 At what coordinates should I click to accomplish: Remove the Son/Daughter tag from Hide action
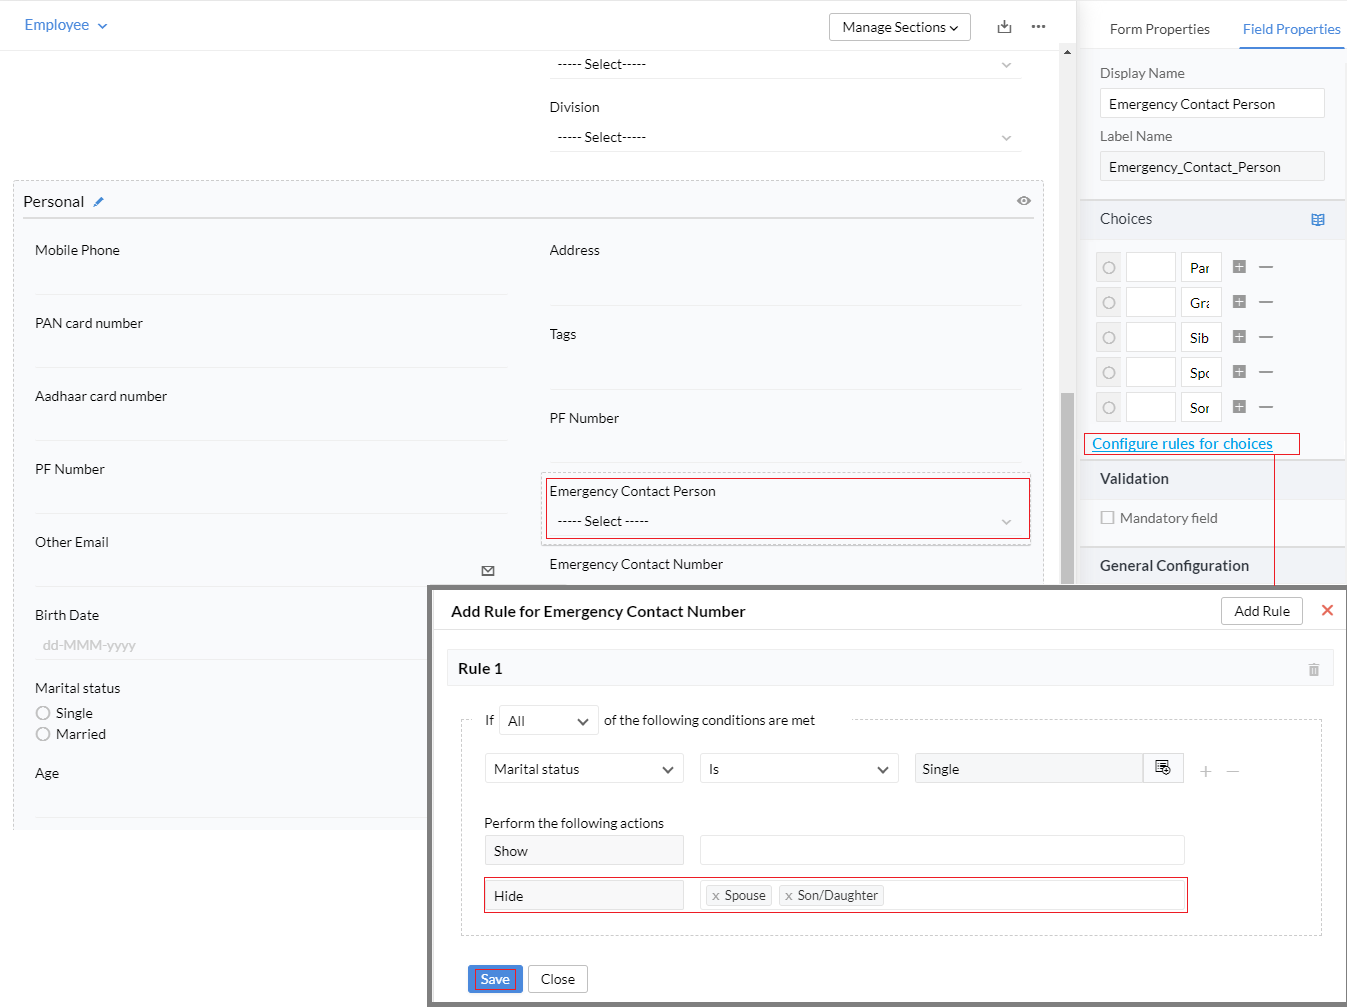coord(789,896)
